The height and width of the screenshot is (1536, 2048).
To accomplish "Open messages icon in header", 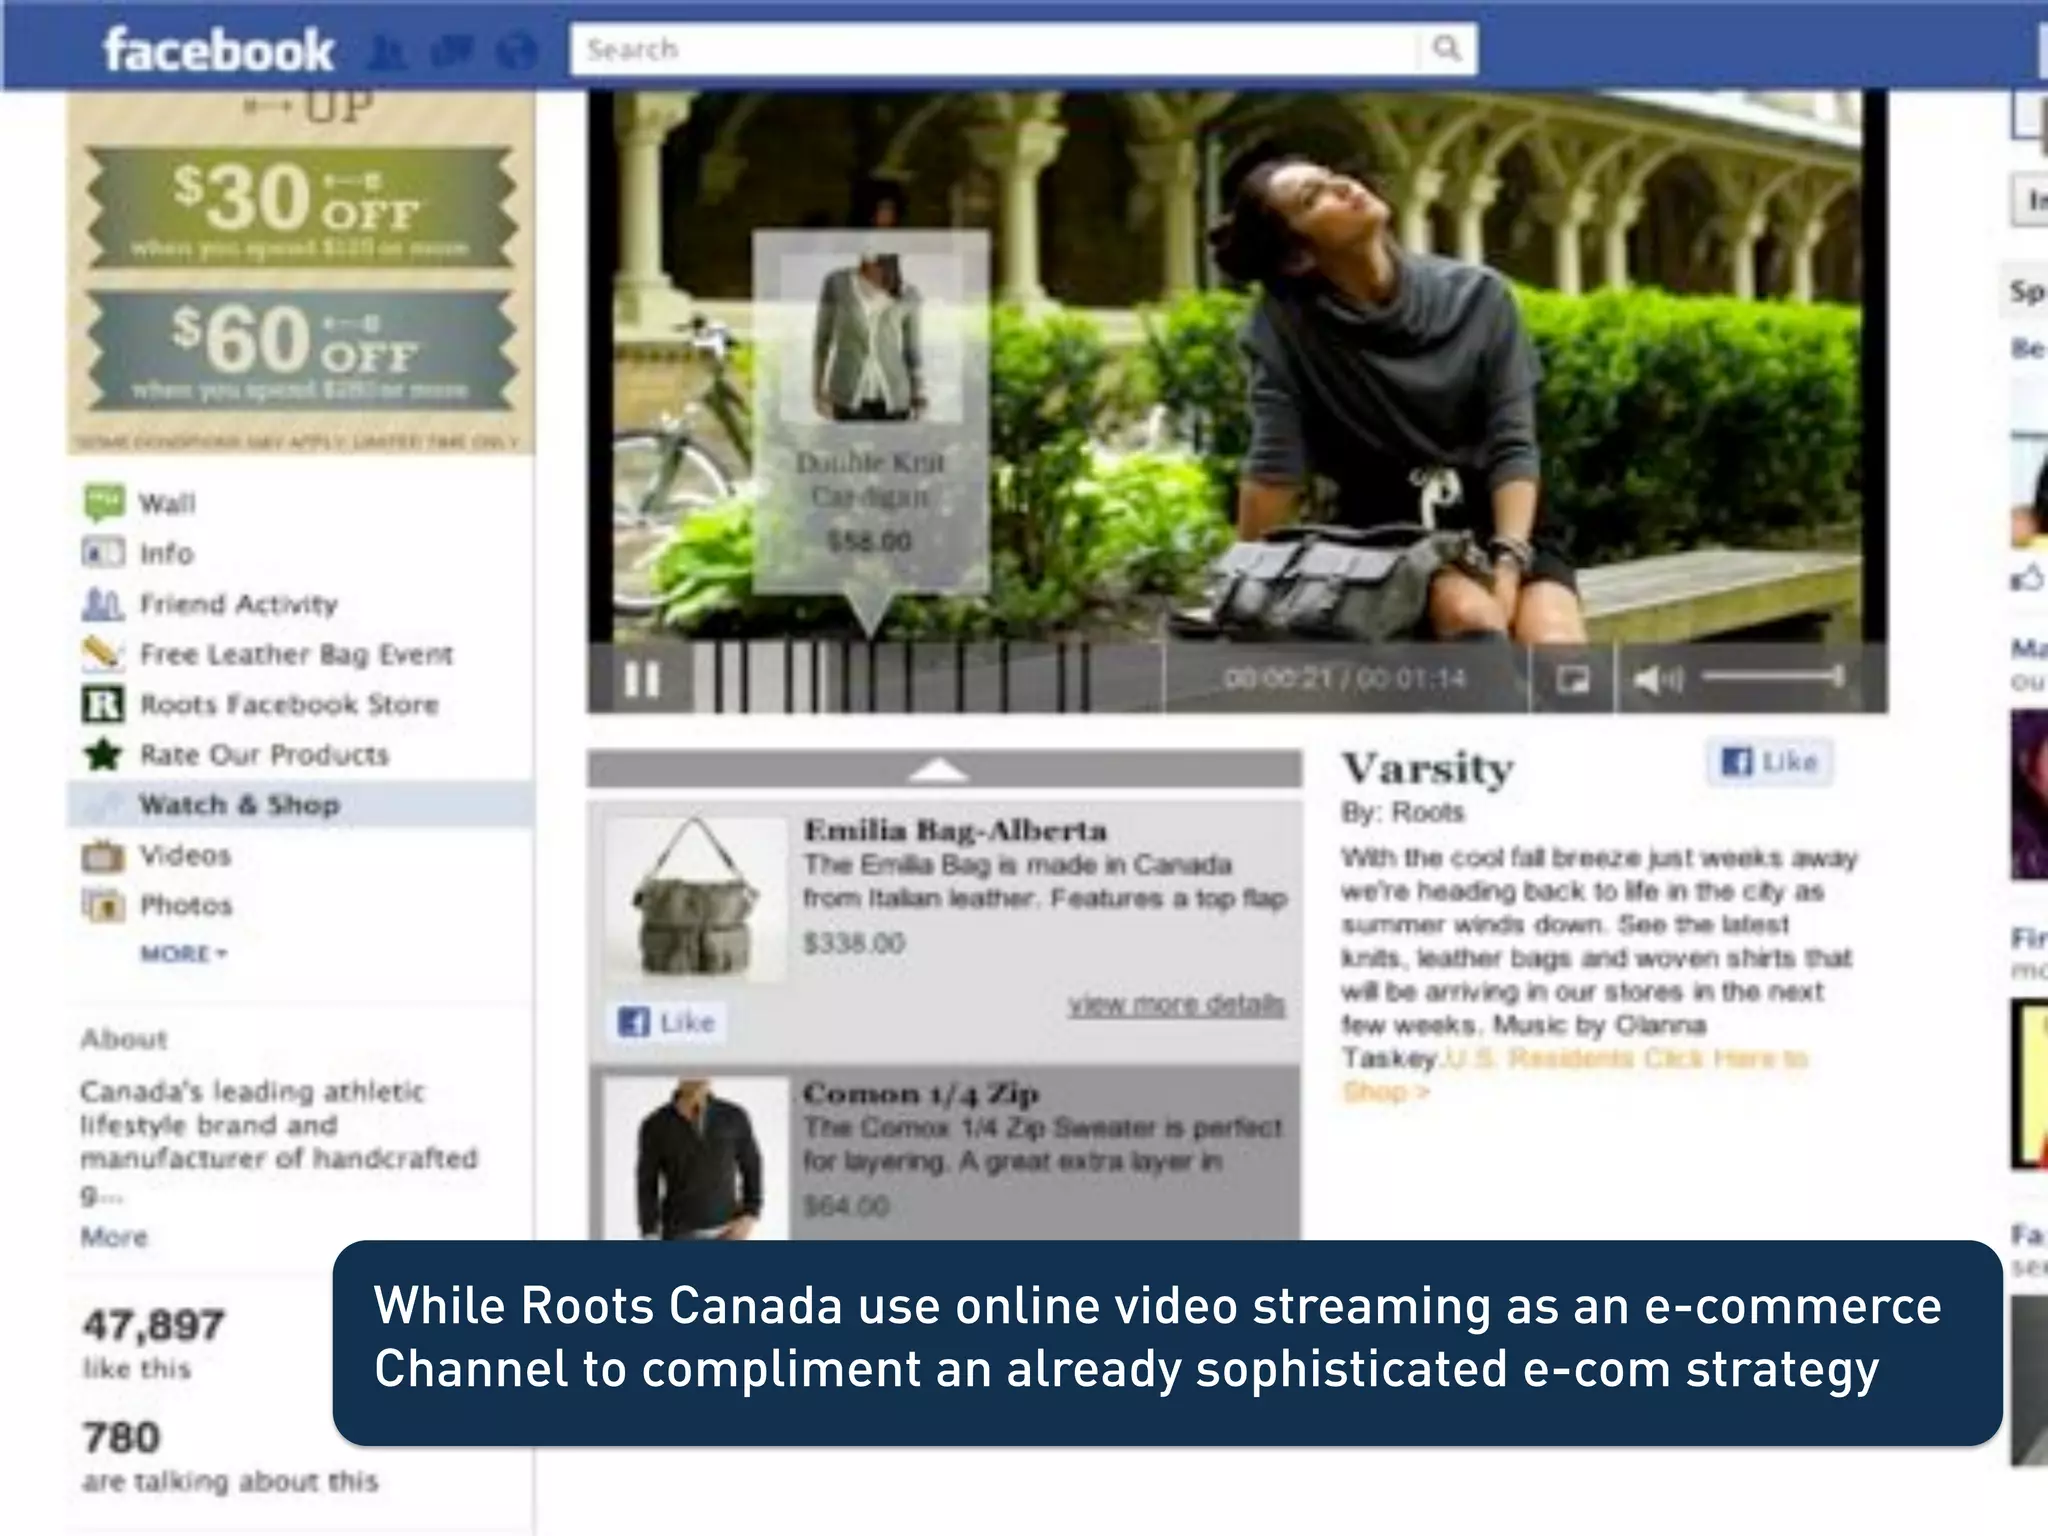I will (x=452, y=52).
